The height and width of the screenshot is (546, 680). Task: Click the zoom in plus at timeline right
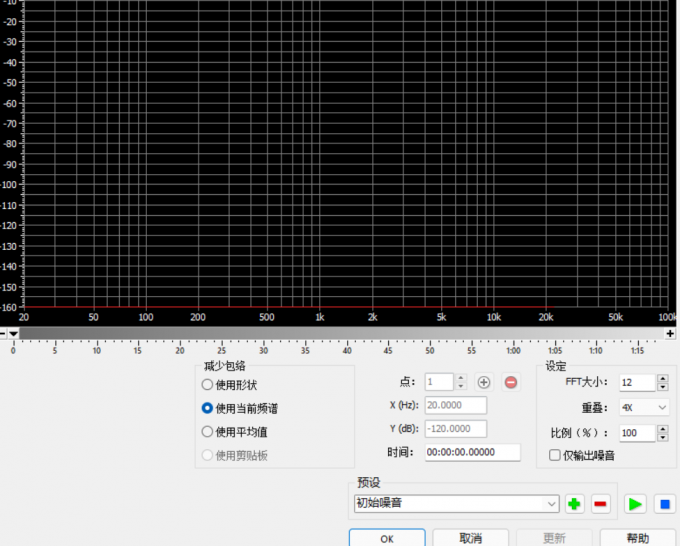click(x=671, y=333)
